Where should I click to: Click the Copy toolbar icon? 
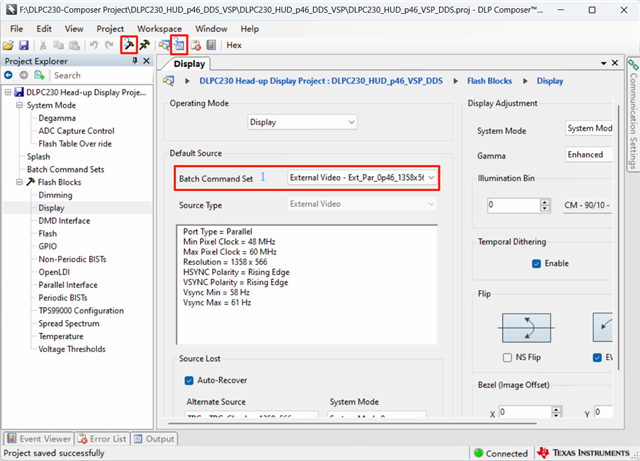coord(58,45)
